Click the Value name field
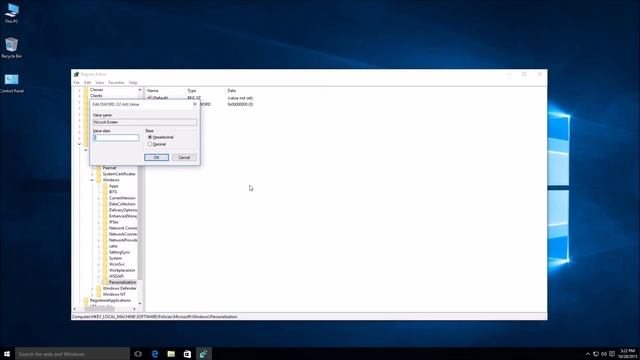 tap(144, 122)
